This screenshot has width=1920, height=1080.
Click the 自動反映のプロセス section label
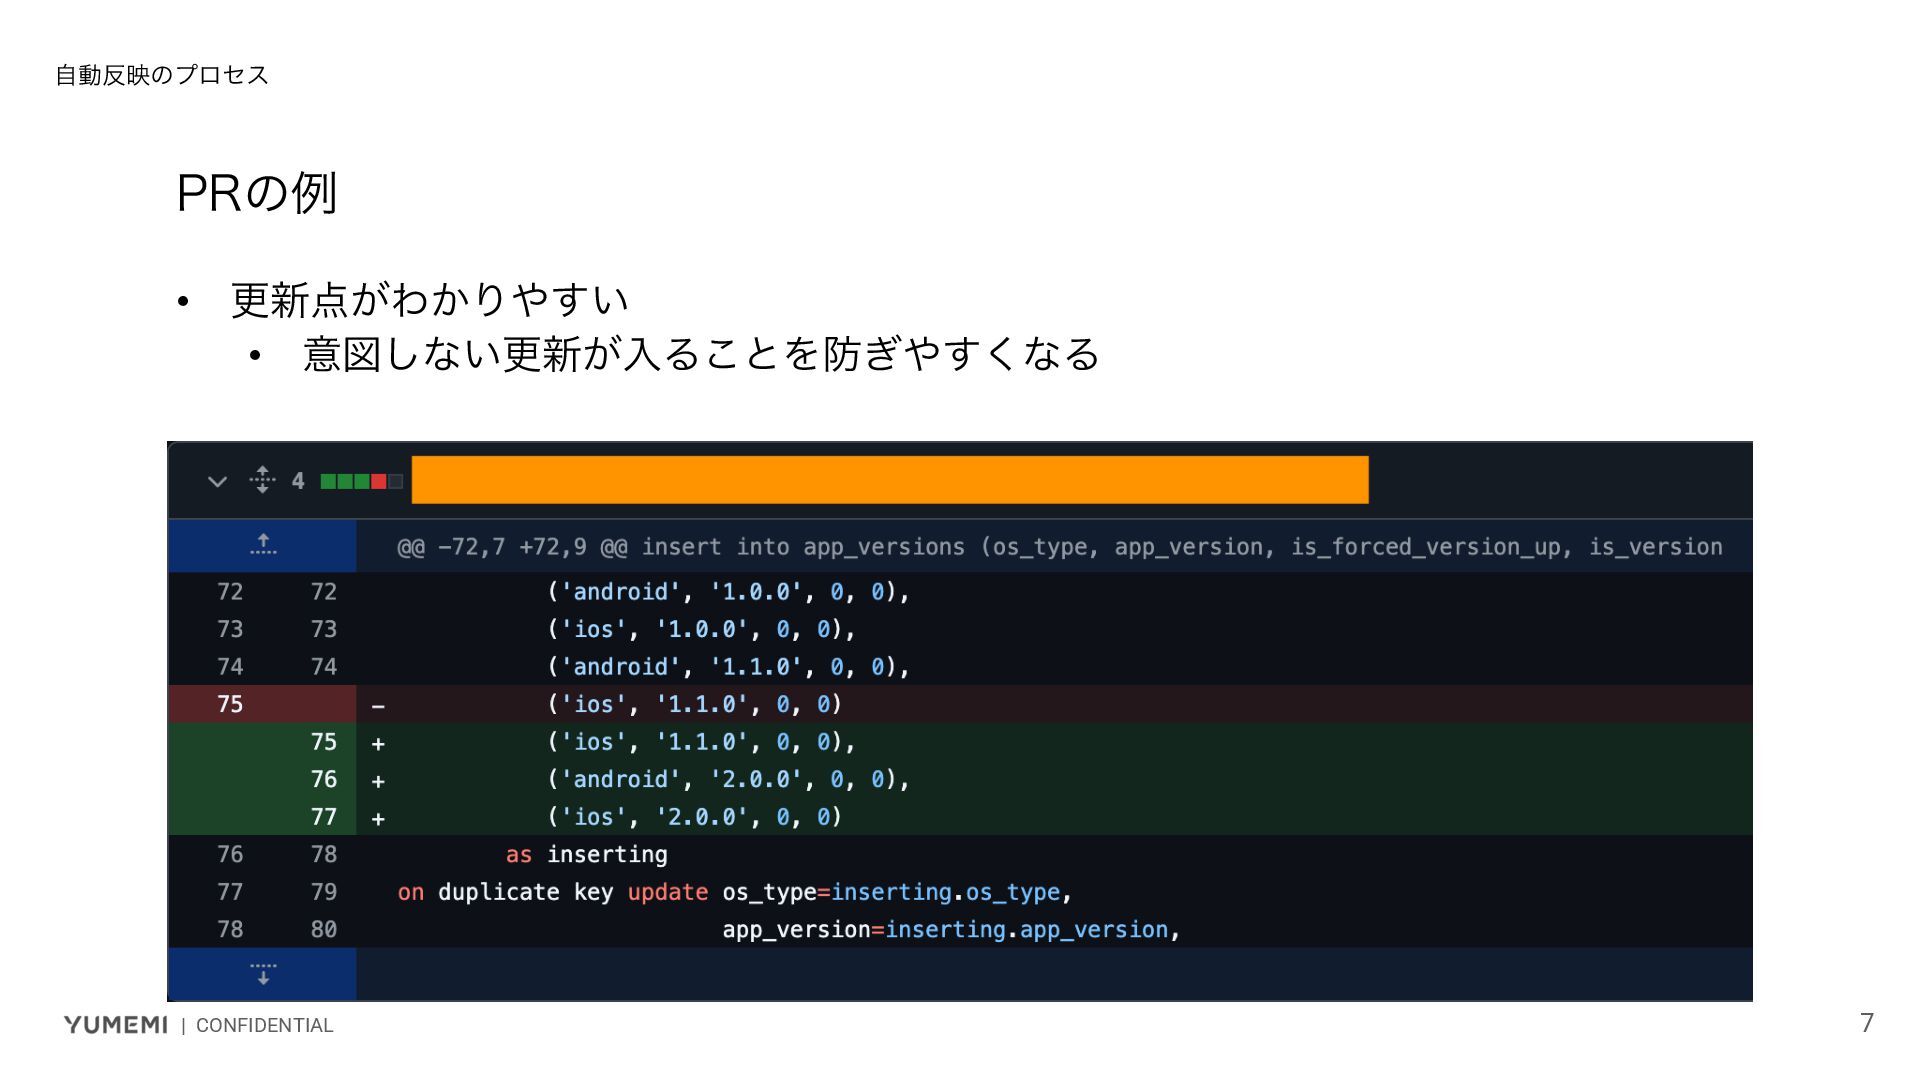(162, 75)
